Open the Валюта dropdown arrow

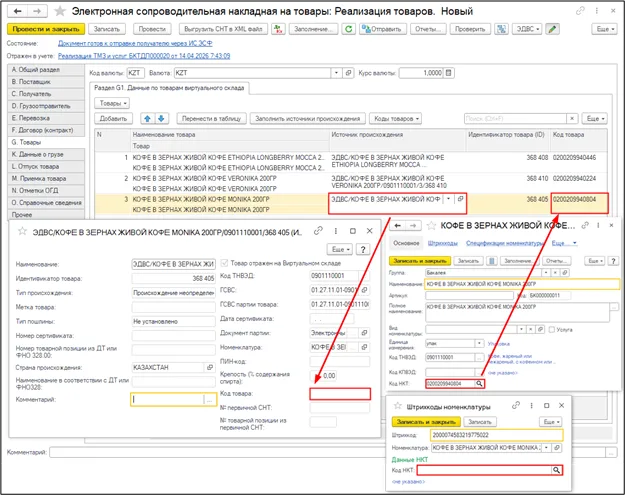point(336,73)
